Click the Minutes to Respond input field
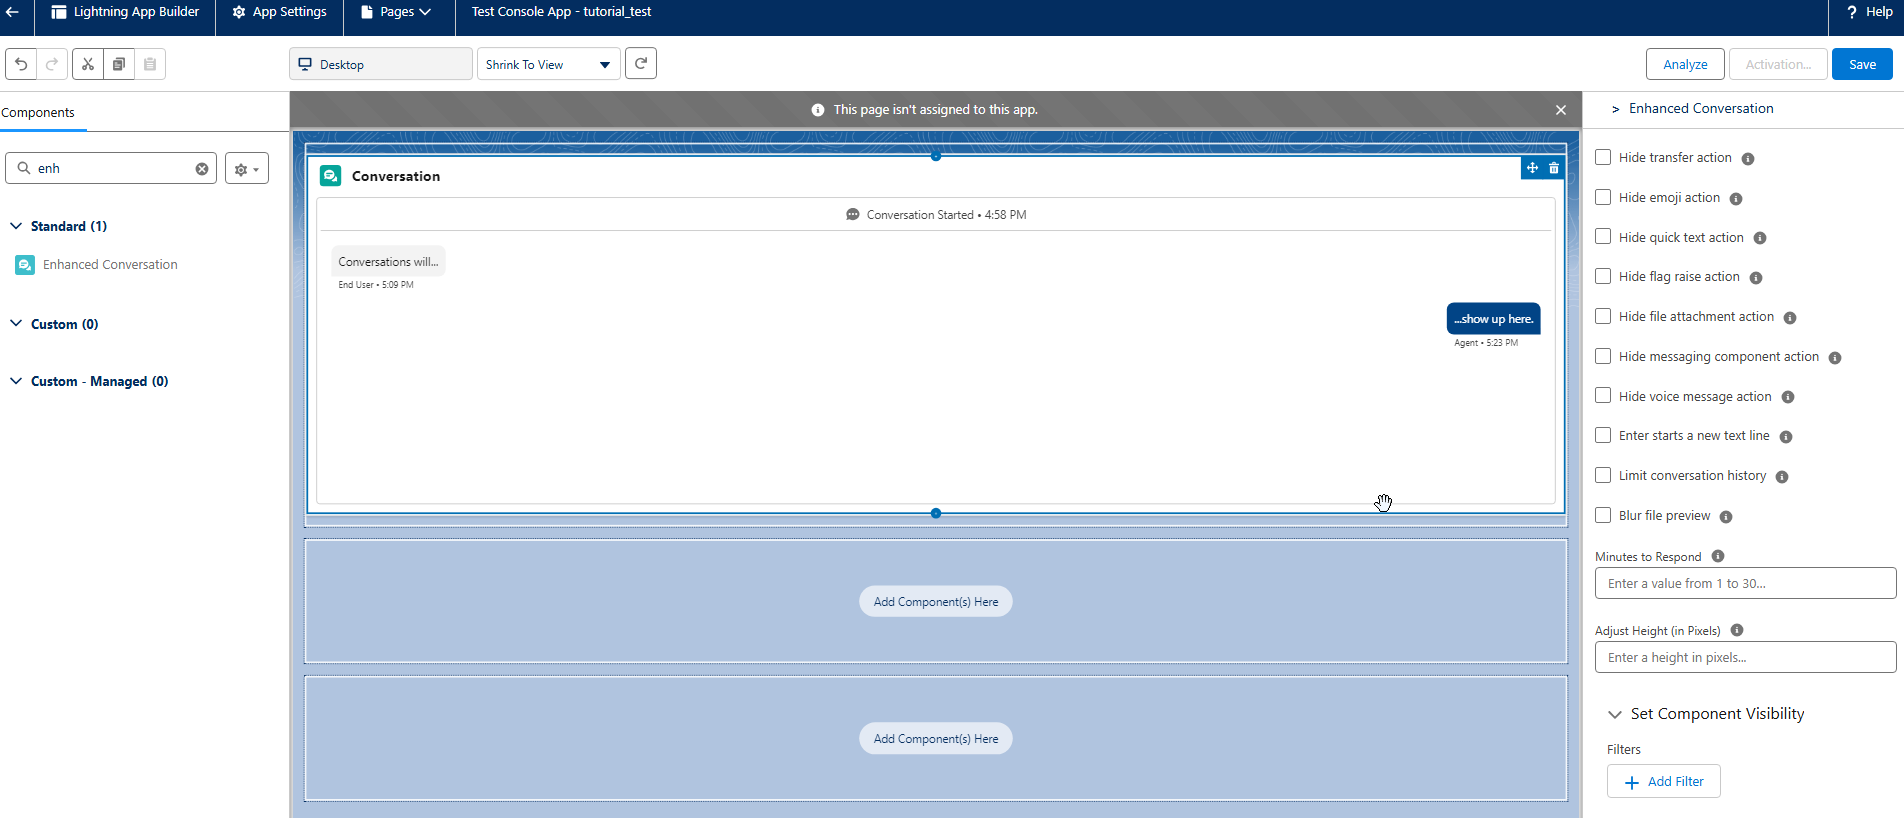Screen dimensions: 1904x818 point(1745,584)
